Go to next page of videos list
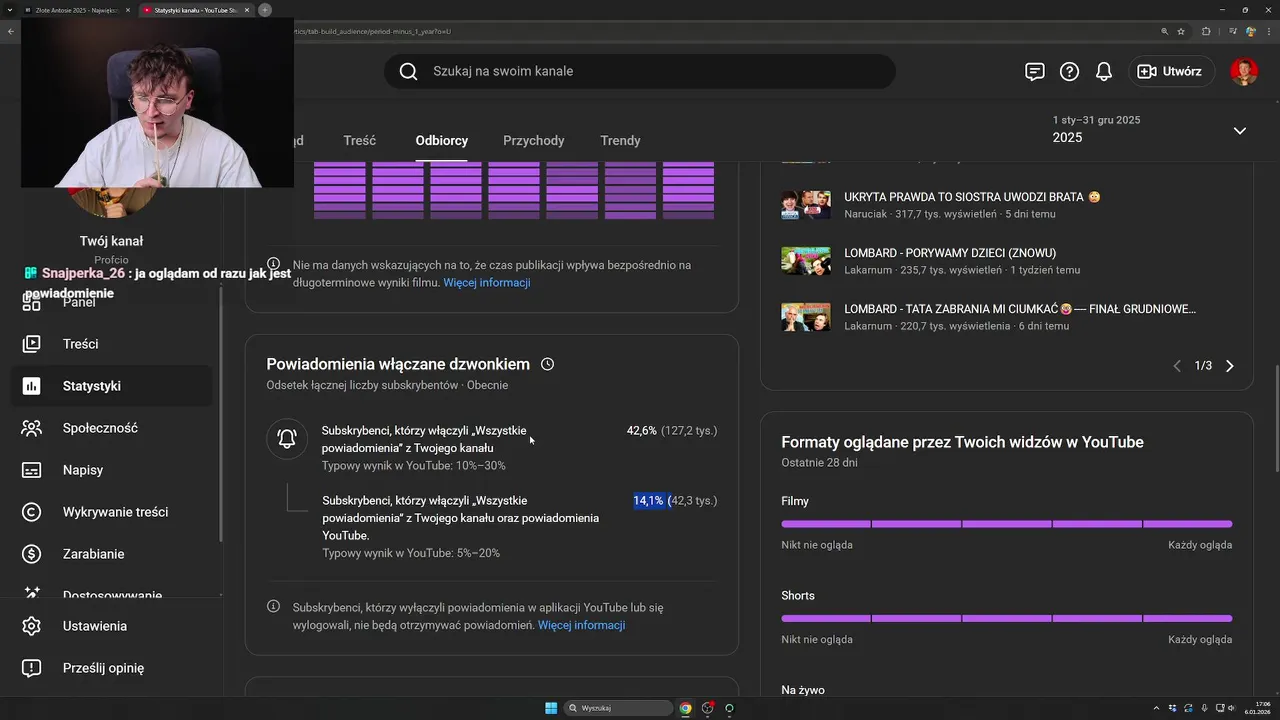The image size is (1280, 720). [1230, 366]
